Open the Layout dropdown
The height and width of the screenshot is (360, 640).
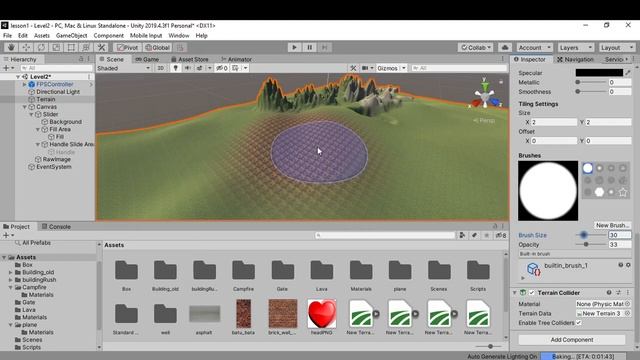pyautogui.click(x=617, y=47)
